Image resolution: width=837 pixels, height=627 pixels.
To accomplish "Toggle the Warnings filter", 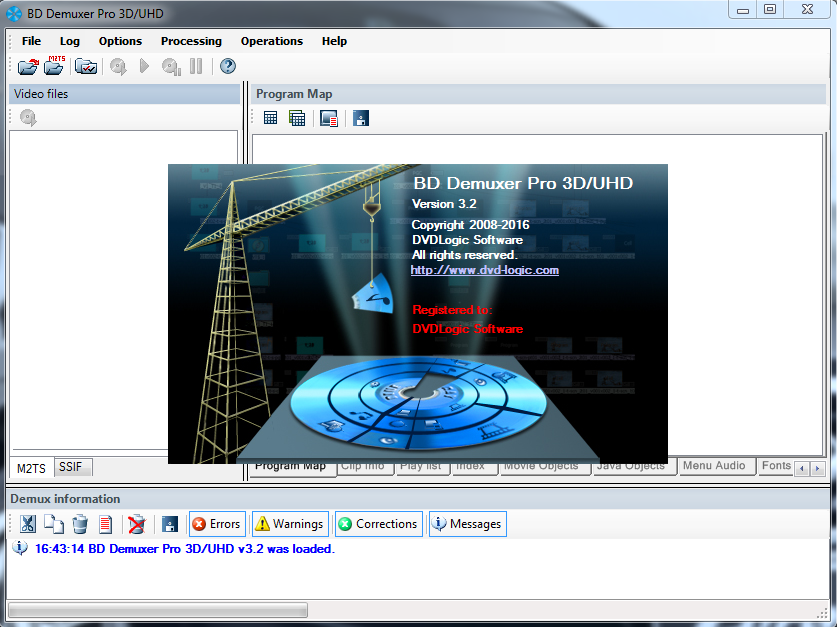I will click(x=290, y=524).
